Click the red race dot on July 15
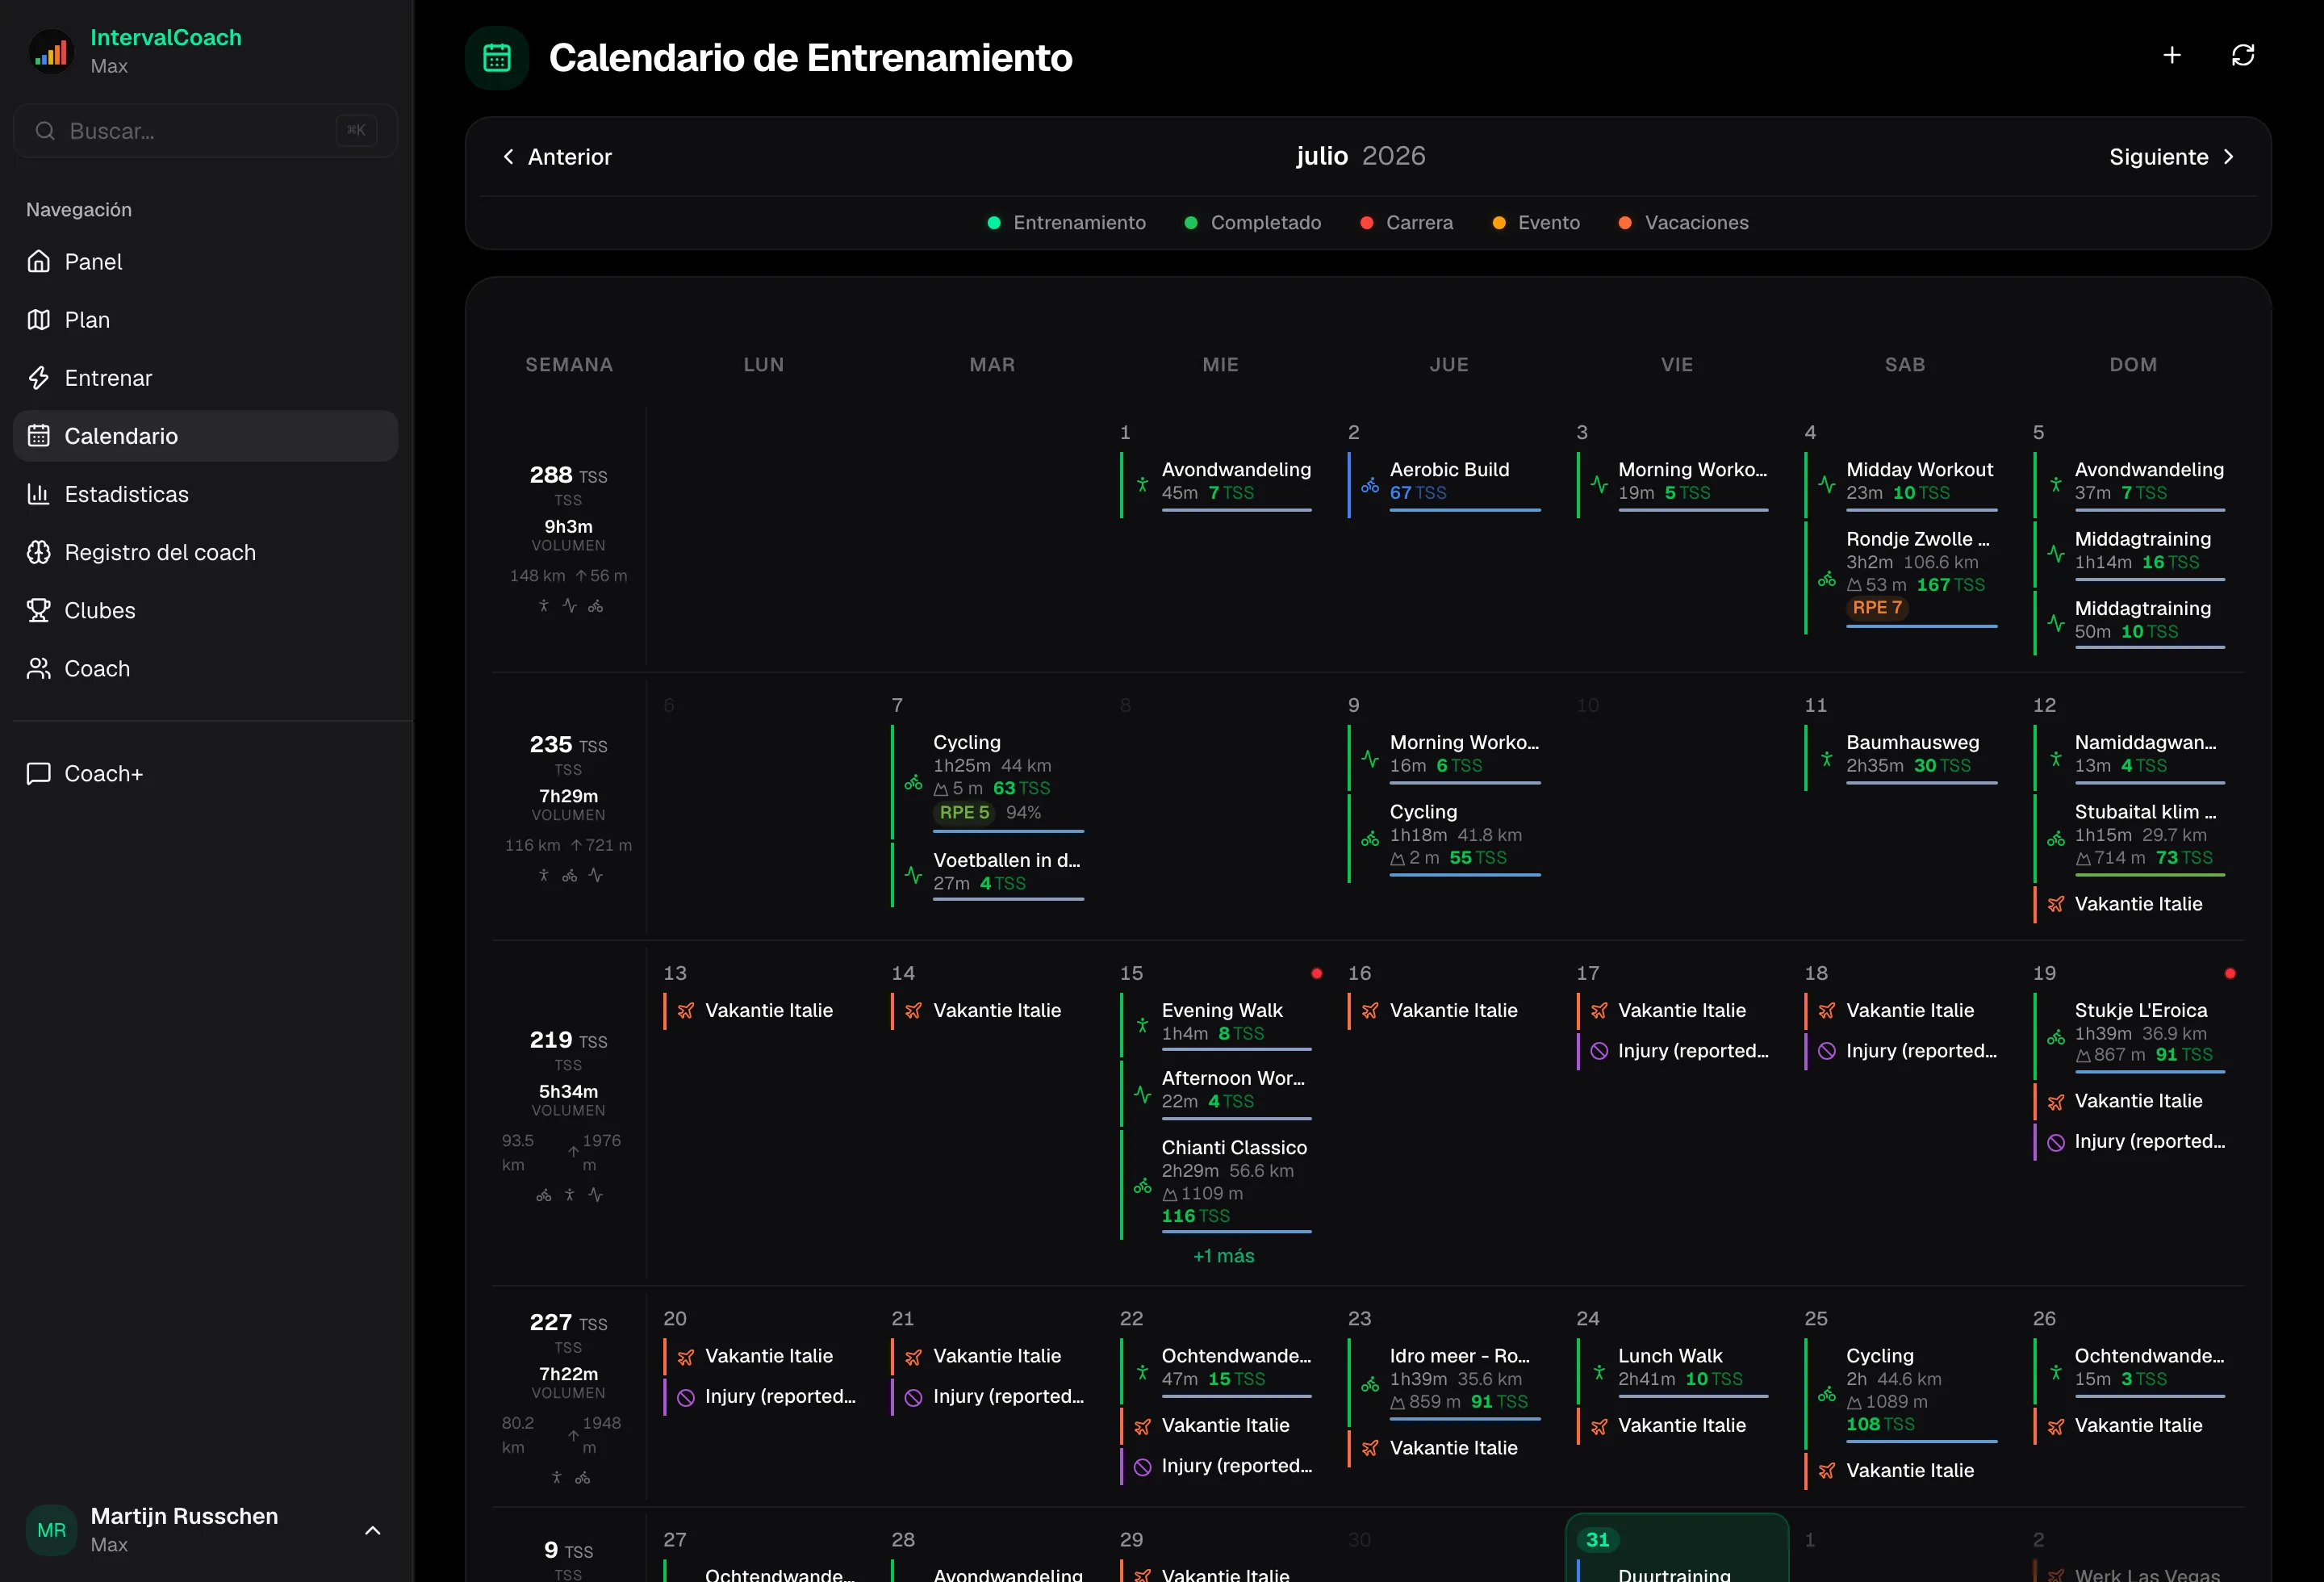 [1316, 973]
